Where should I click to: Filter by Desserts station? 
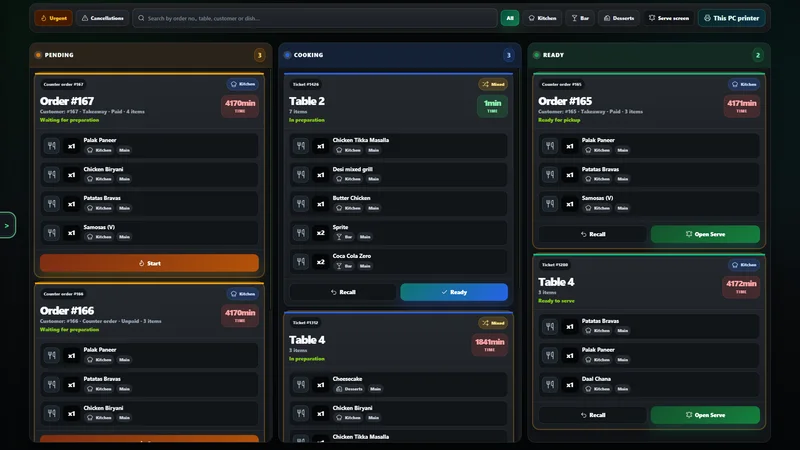point(619,18)
